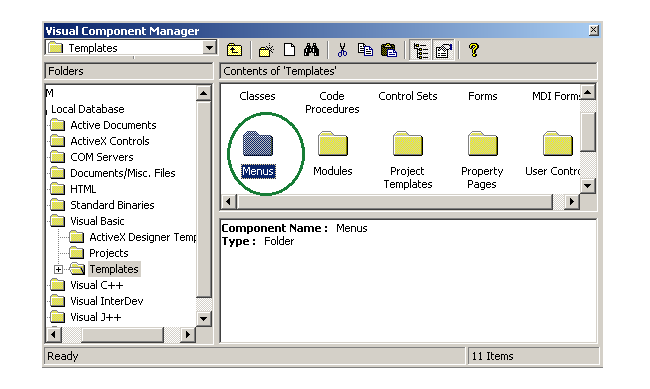Click the contents horizontal scroll thumb
The width and height of the screenshot is (650, 389).
pyautogui.click(x=395, y=202)
